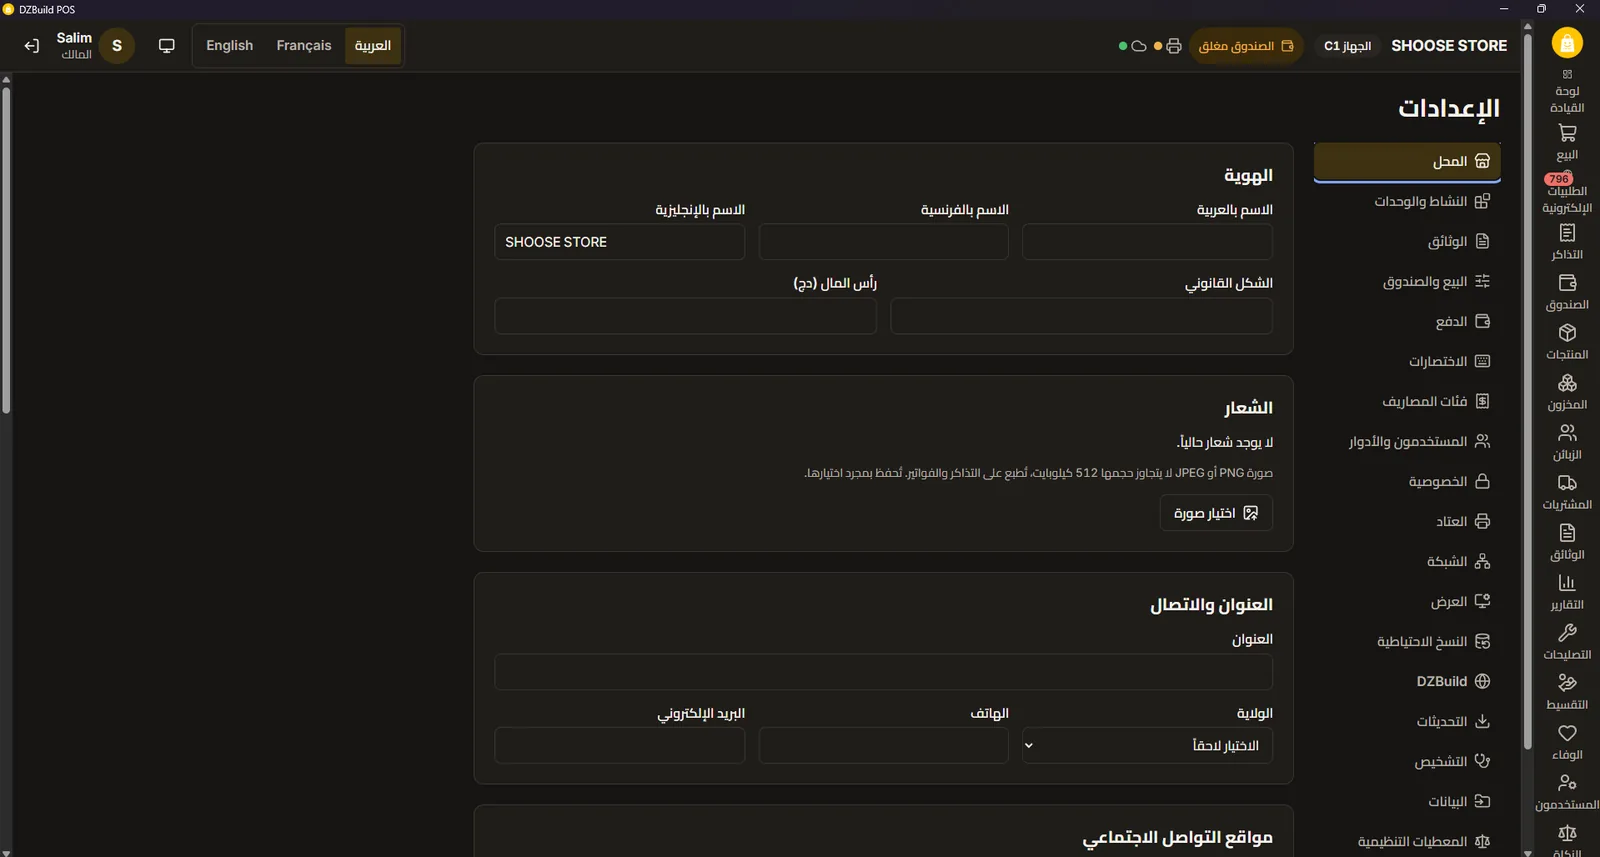This screenshot has height=857, width=1600.
Task: Open التقسيط installments in sidebar
Action: [1567, 691]
